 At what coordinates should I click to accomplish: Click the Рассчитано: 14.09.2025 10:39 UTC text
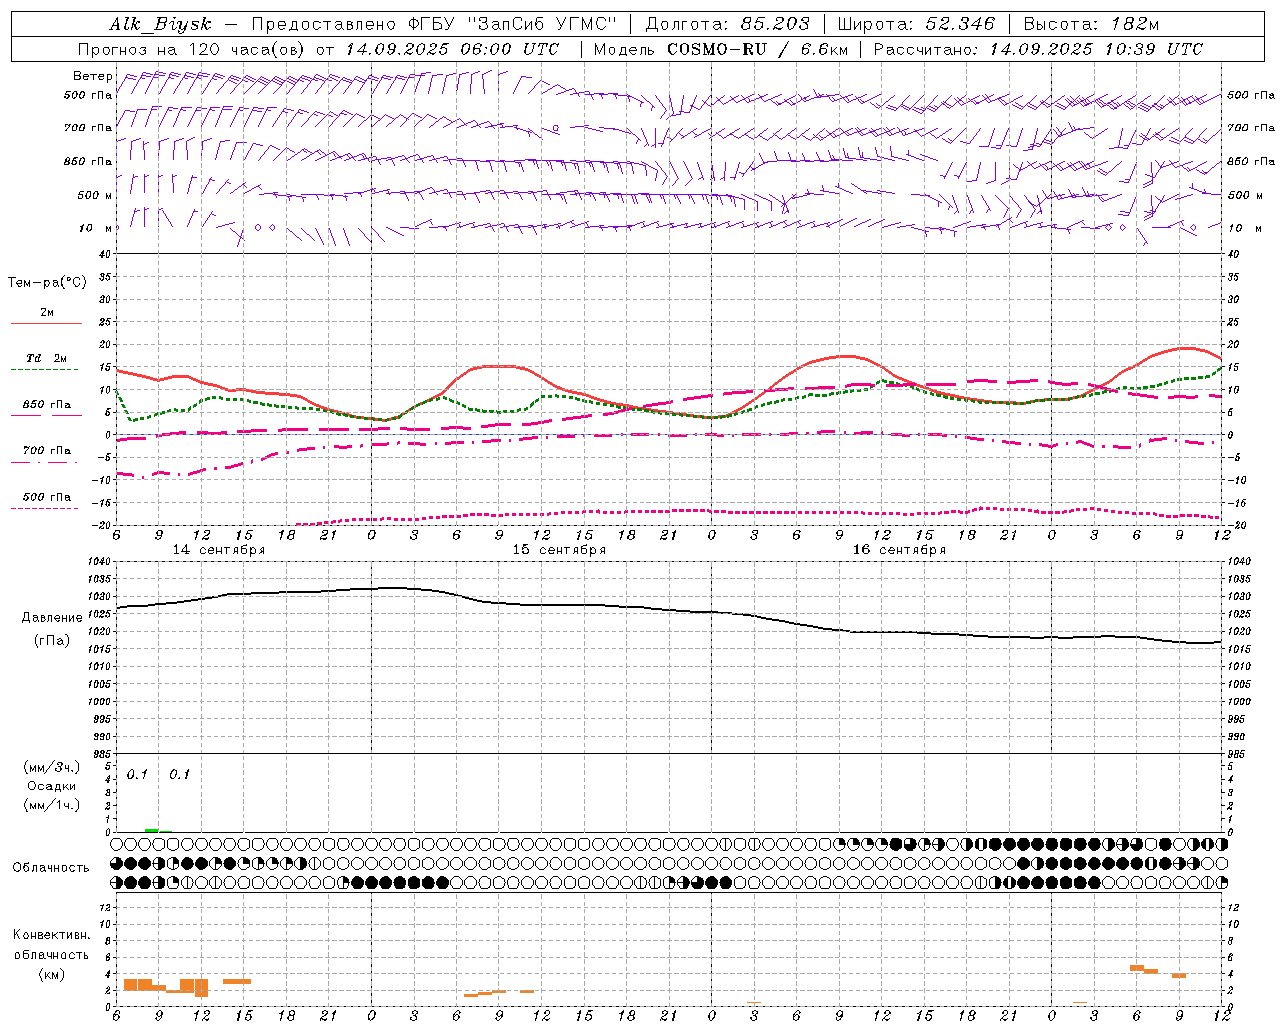click(1038, 49)
